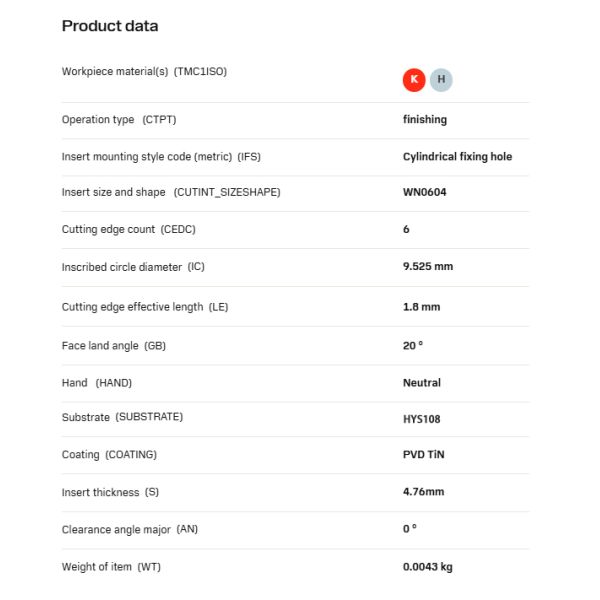Click the Neutral hand value

point(422,383)
